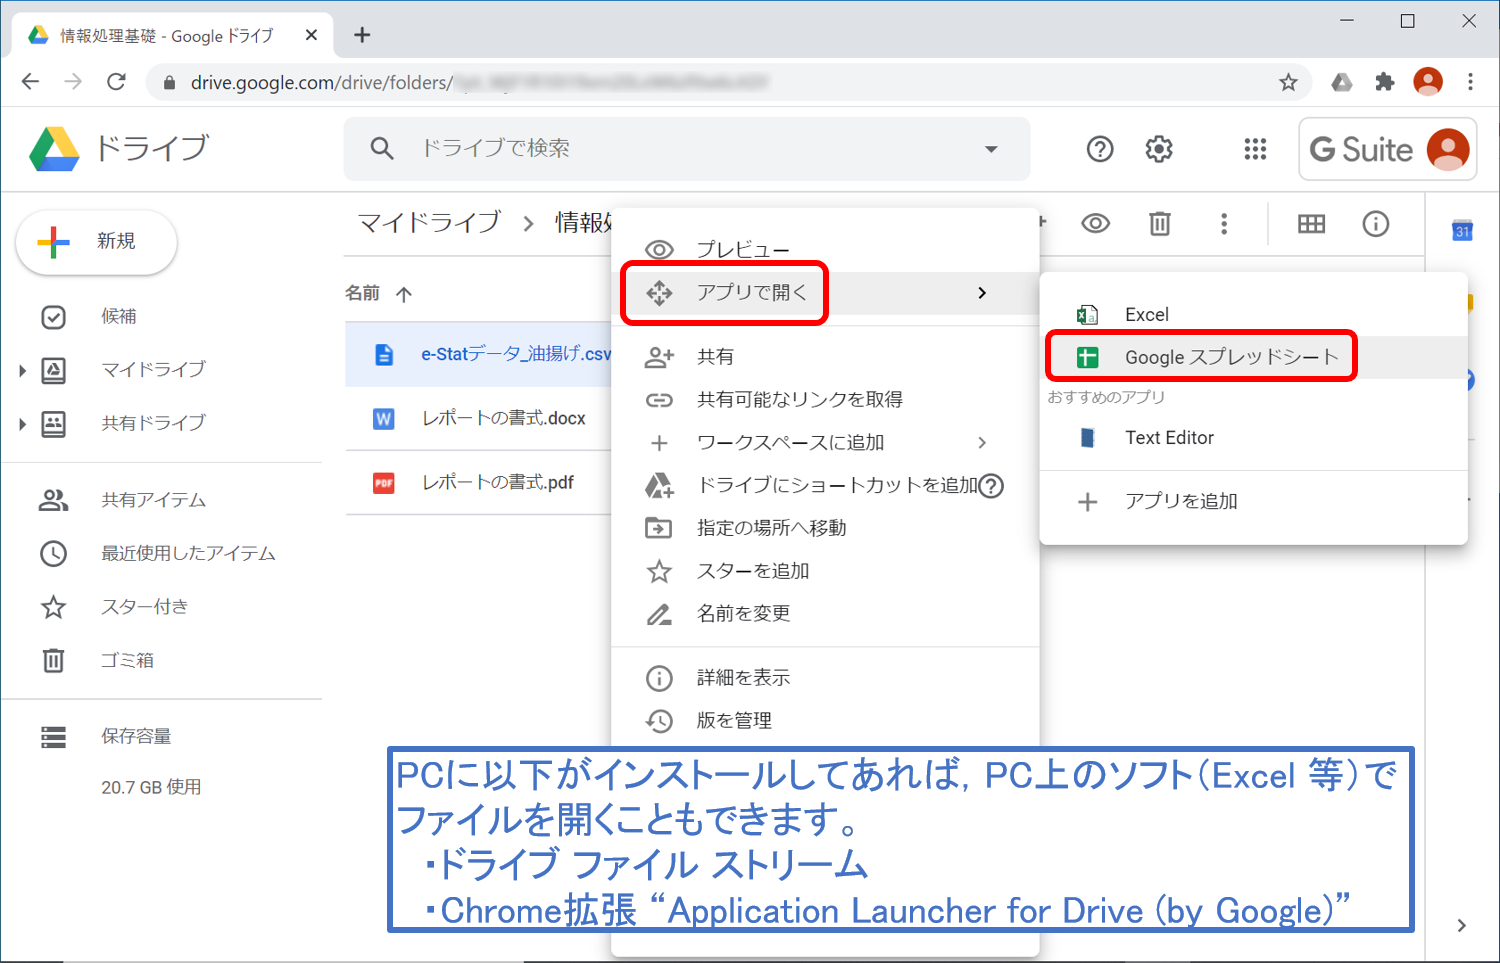The height and width of the screenshot is (963, 1500).
Task: Click the search magnifier icon in Drive
Action: tap(382, 149)
